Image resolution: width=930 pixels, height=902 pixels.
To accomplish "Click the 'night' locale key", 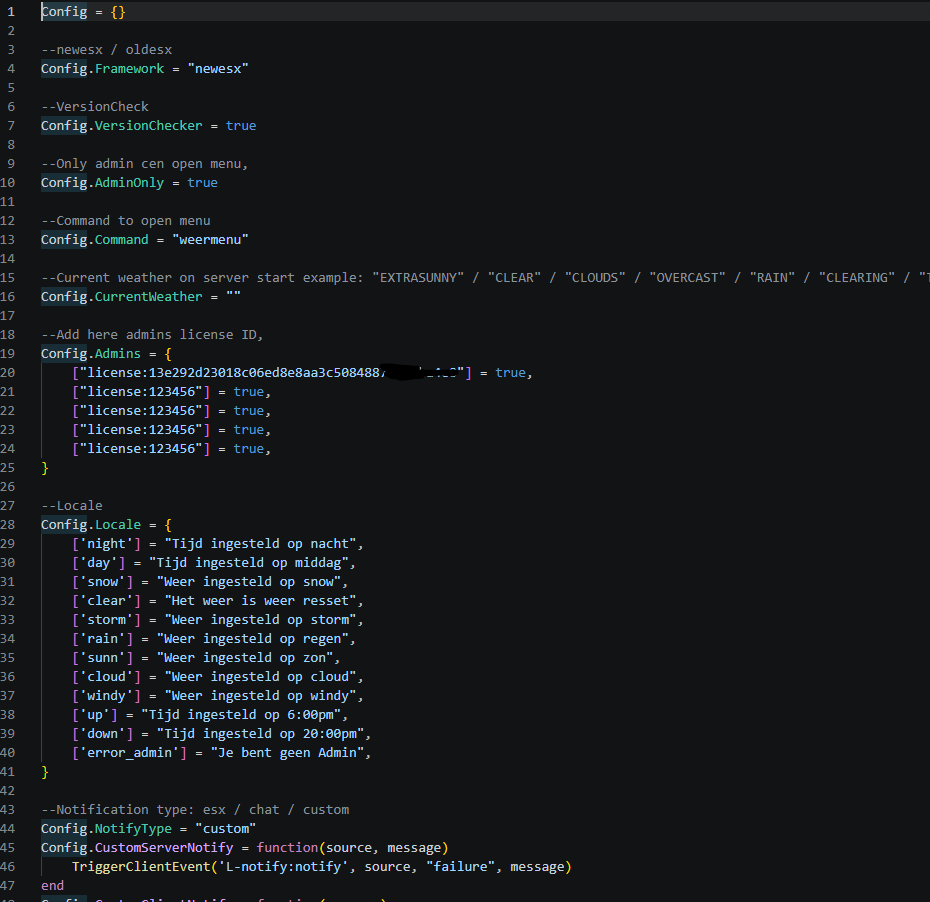I will 106,543.
